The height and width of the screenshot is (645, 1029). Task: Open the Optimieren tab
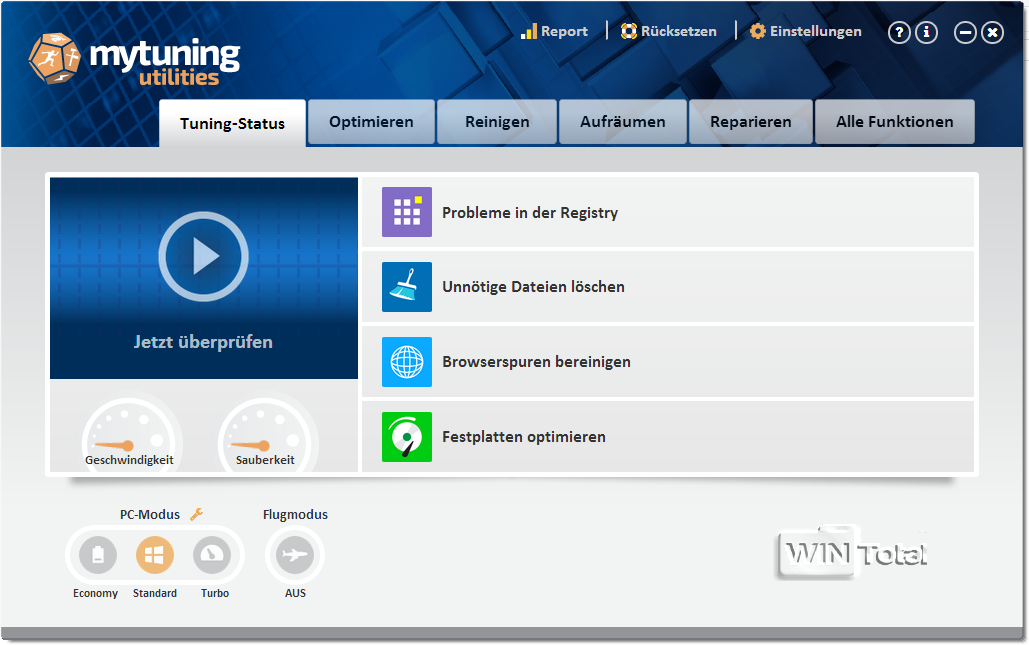371,122
